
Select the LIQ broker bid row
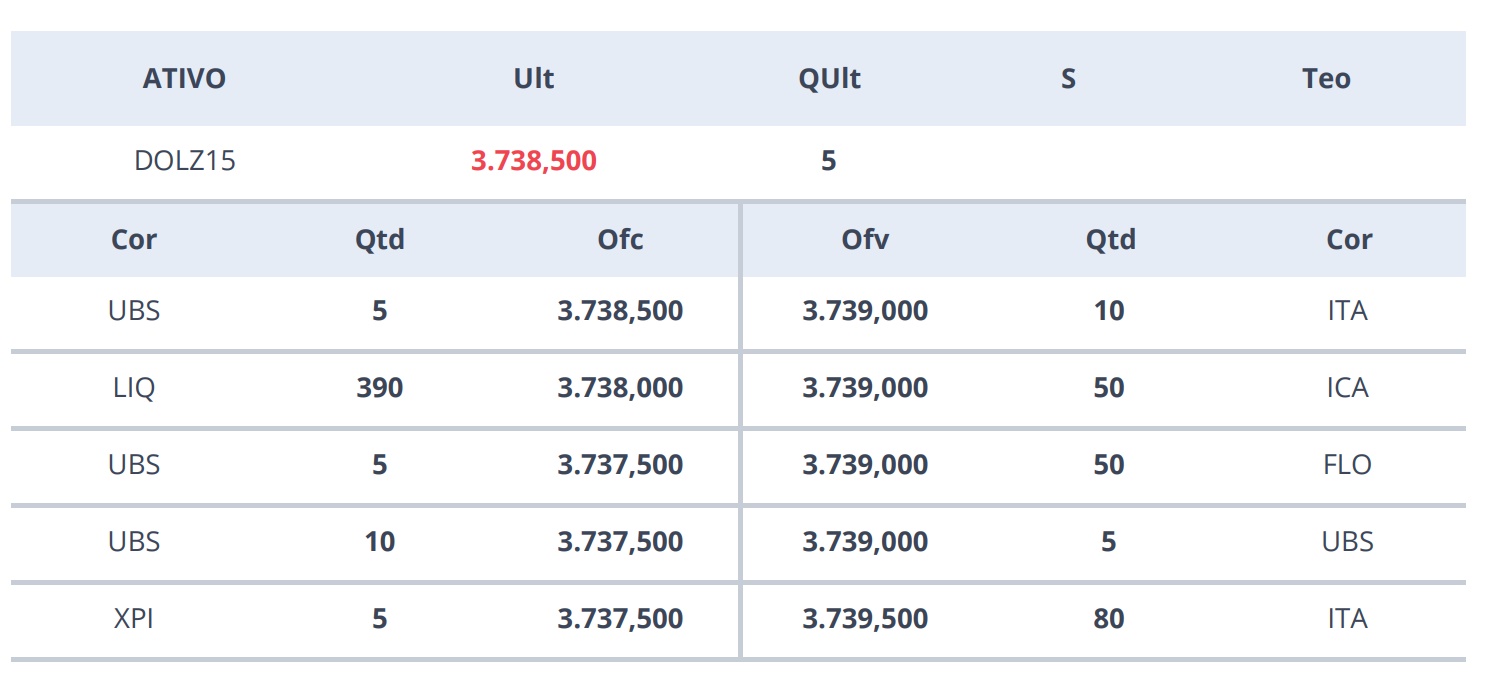tap(375, 388)
